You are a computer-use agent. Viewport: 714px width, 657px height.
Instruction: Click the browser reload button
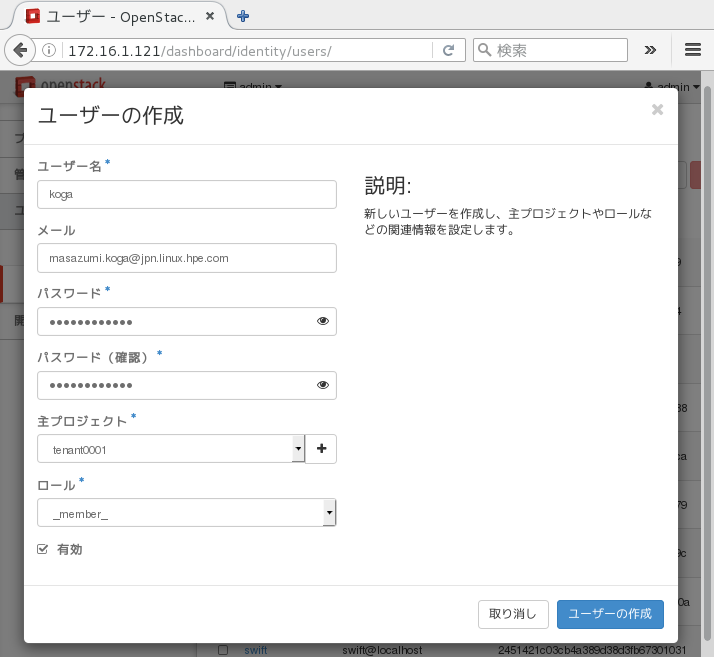coord(449,50)
